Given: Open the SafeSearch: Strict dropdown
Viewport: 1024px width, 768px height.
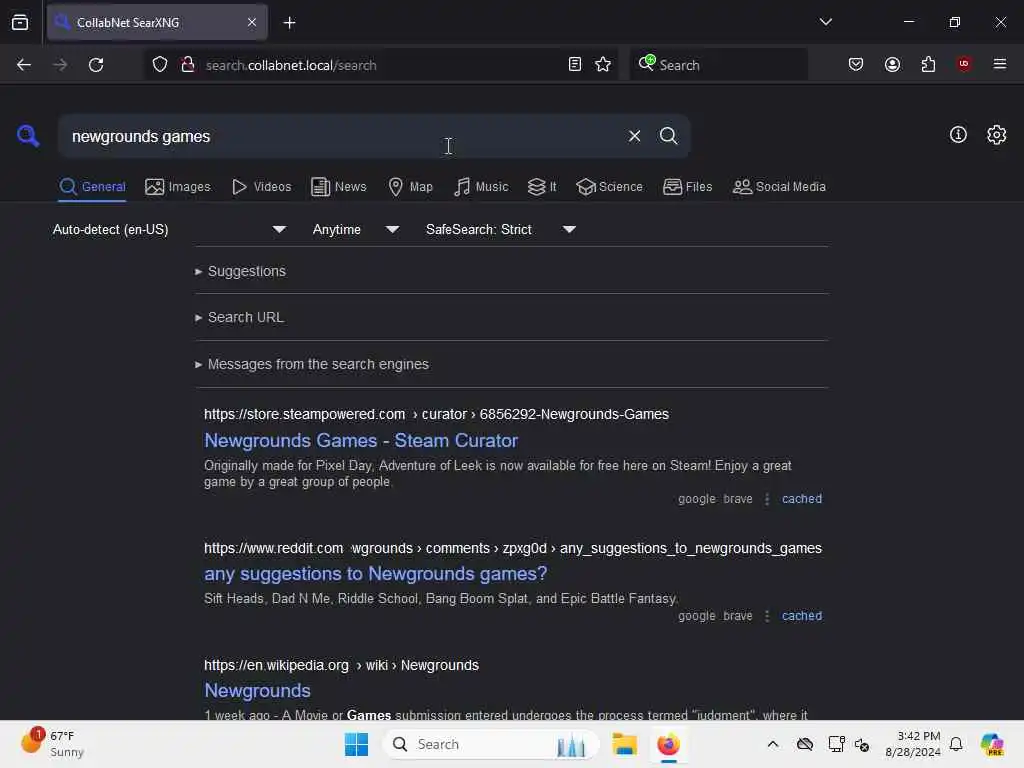Looking at the screenshot, I should (501, 229).
